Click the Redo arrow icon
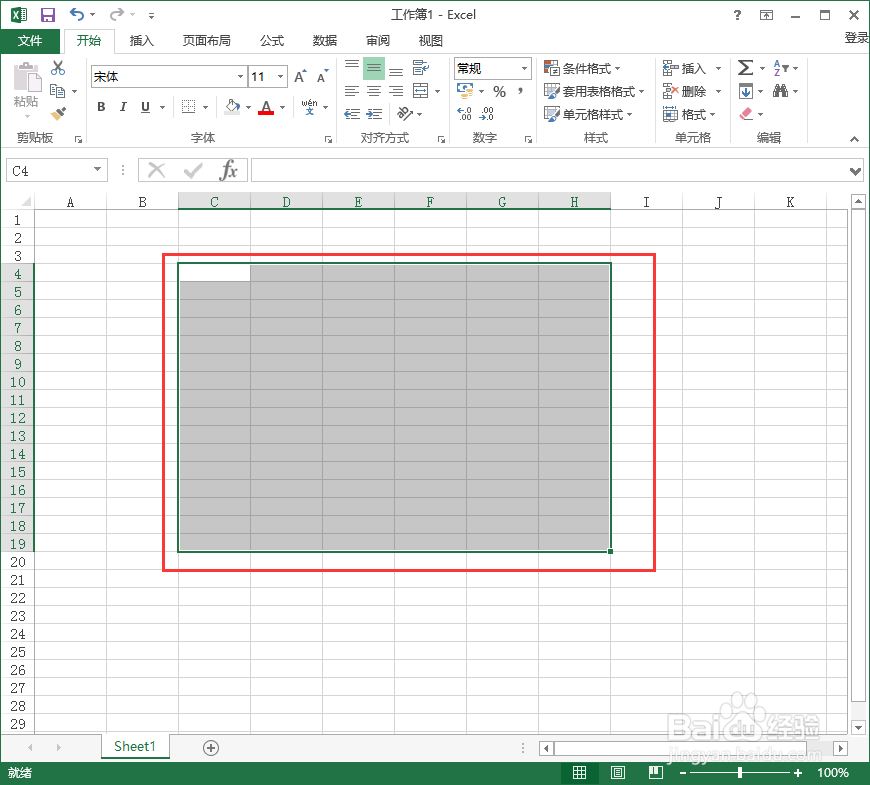This screenshot has height=785, width=870. point(117,14)
